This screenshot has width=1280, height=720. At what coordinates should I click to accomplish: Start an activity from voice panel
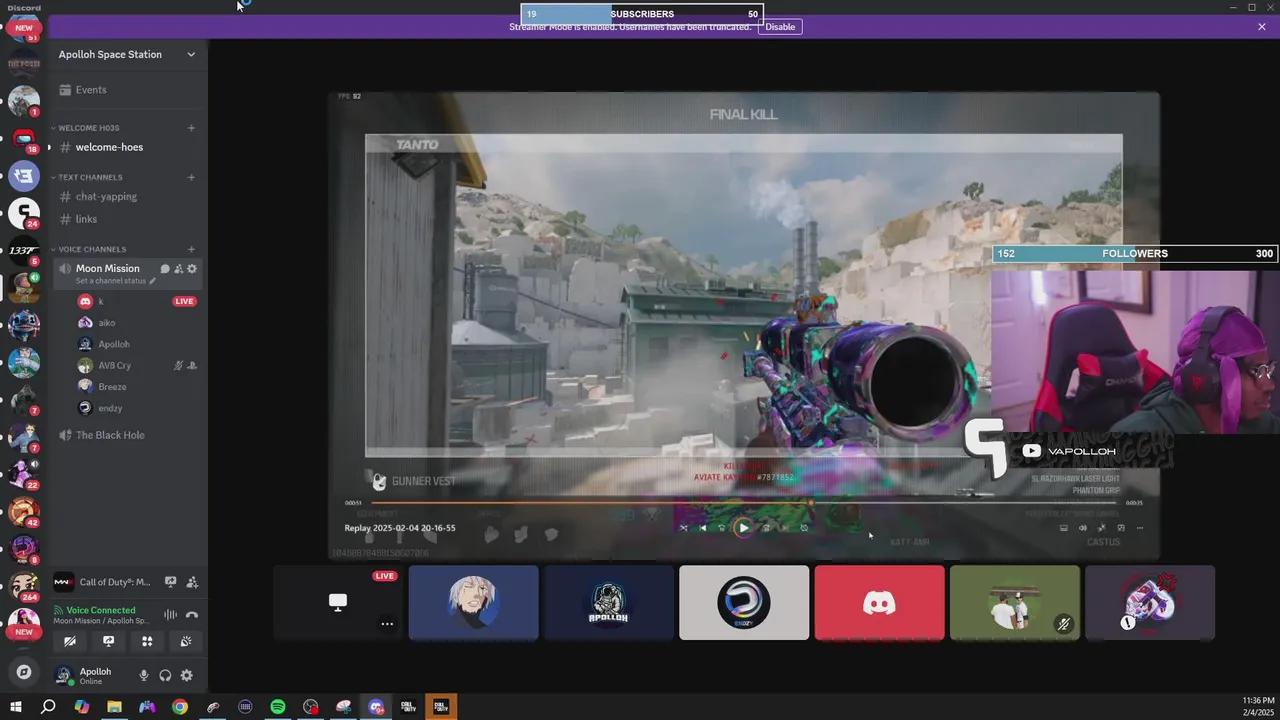147,642
